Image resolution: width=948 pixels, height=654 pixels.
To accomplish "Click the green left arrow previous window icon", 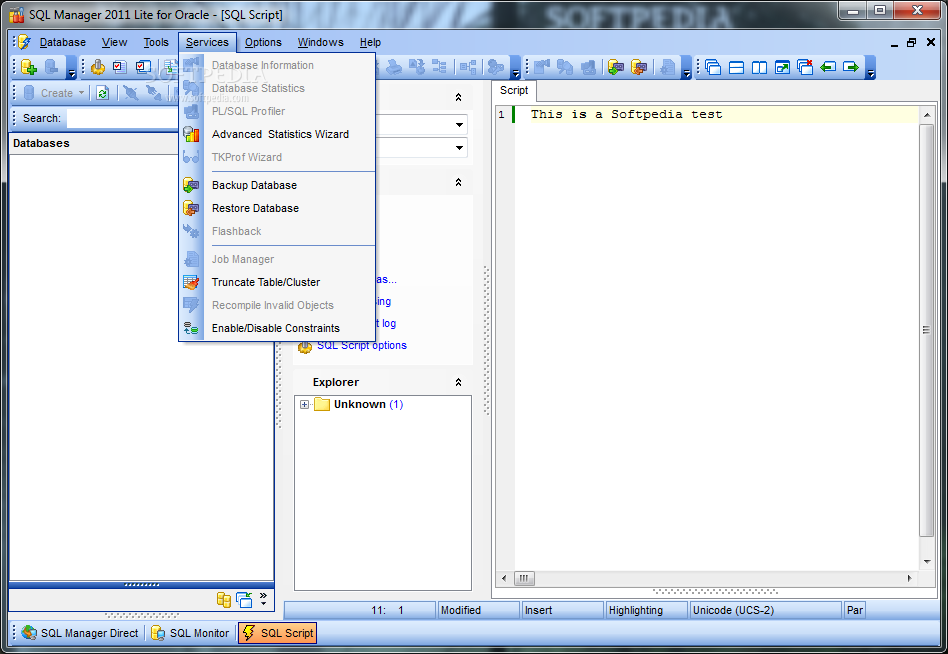I will [828, 67].
